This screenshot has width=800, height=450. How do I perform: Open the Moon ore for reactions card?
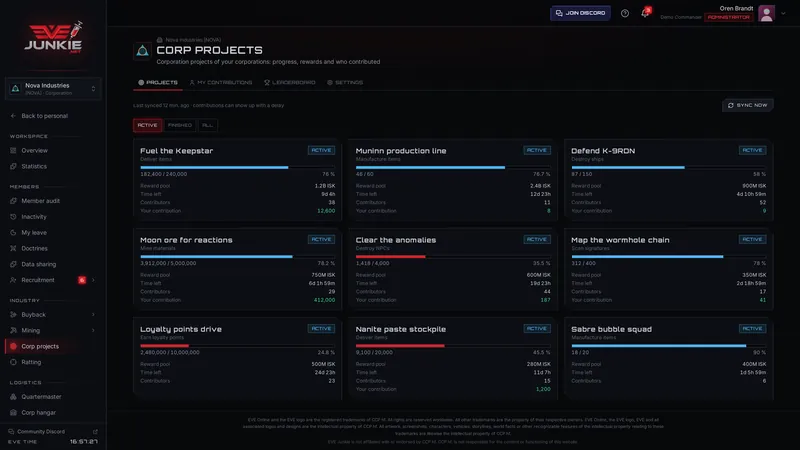click(237, 270)
